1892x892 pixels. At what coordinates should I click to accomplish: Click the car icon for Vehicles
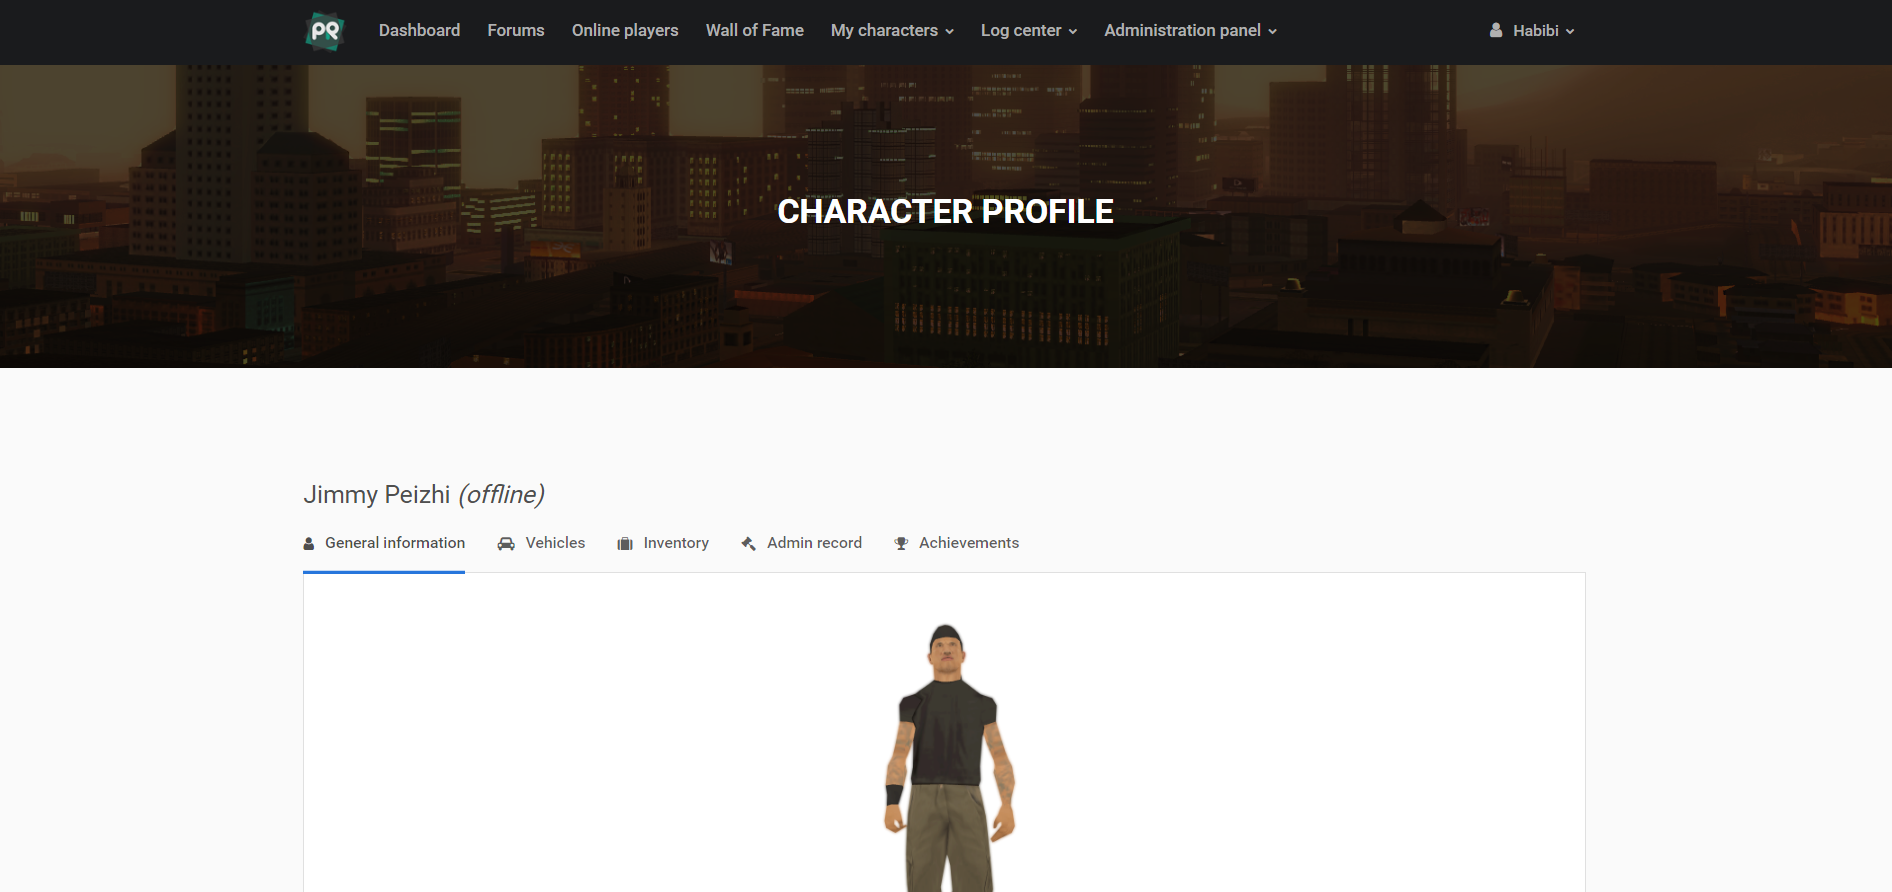506,544
